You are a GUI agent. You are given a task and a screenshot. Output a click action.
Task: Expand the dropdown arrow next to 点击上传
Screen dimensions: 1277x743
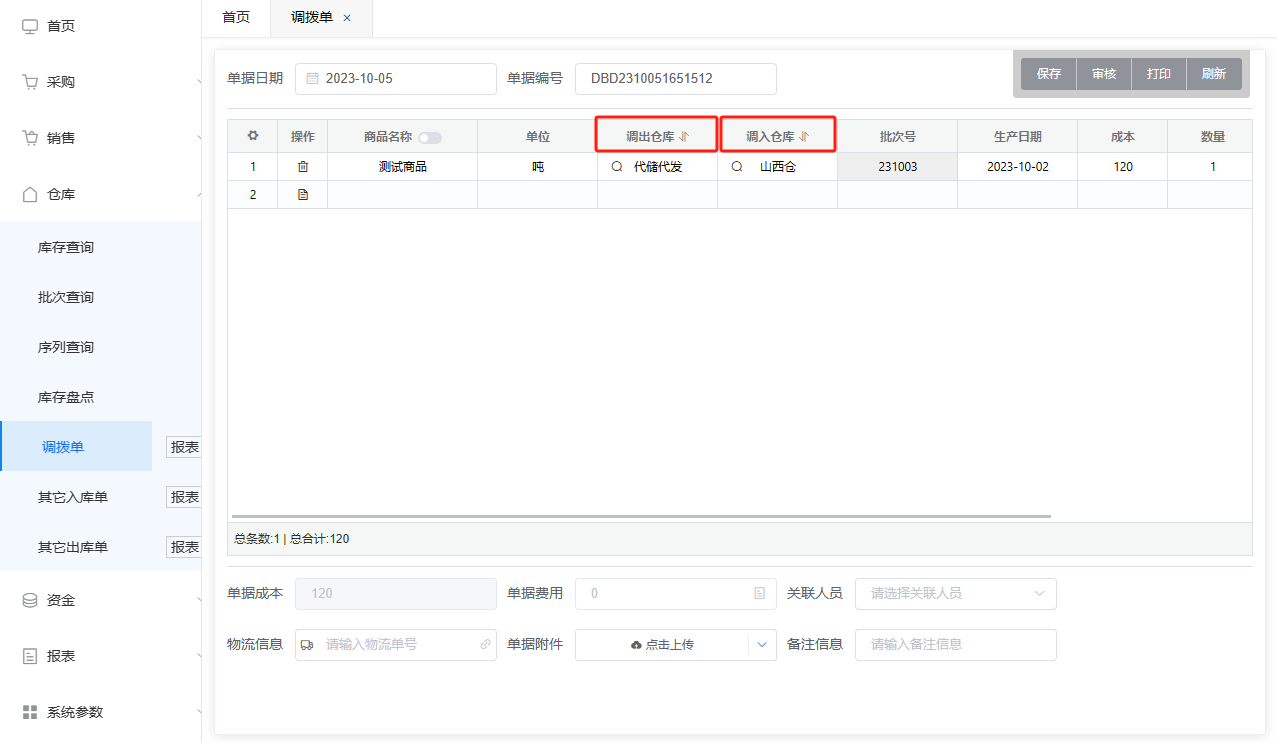pos(762,645)
